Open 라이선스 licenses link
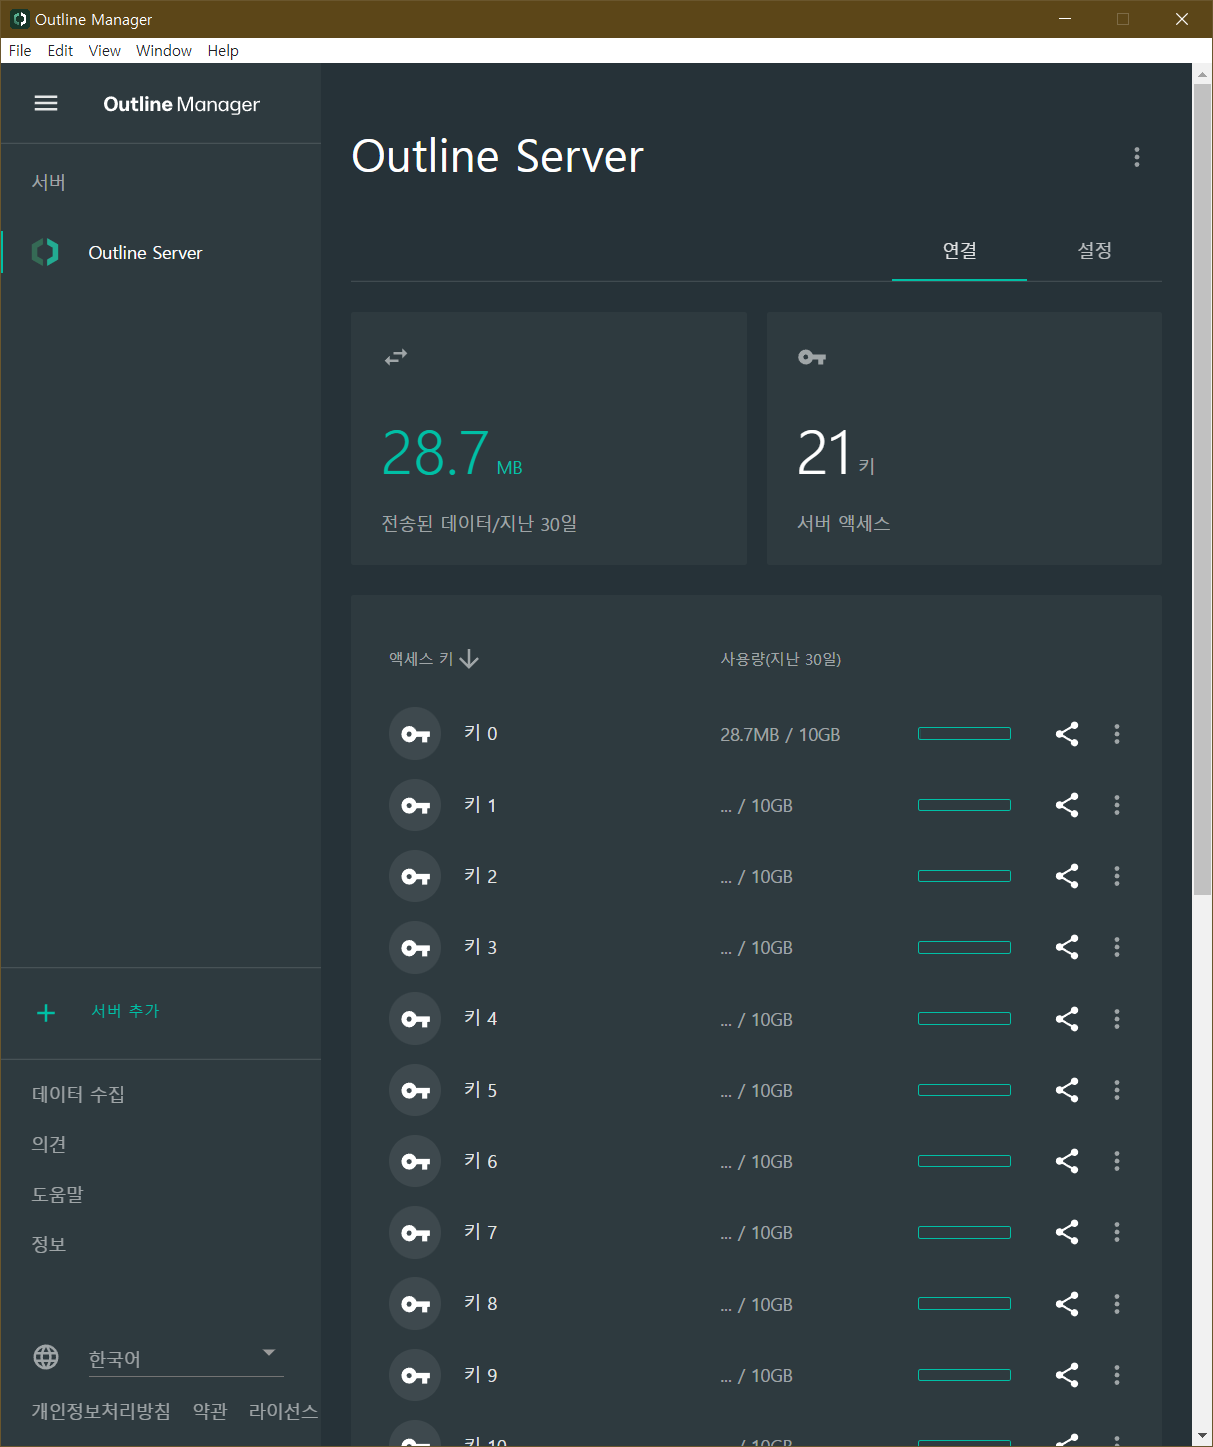The height and width of the screenshot is (1447, 1213). 283,1411
